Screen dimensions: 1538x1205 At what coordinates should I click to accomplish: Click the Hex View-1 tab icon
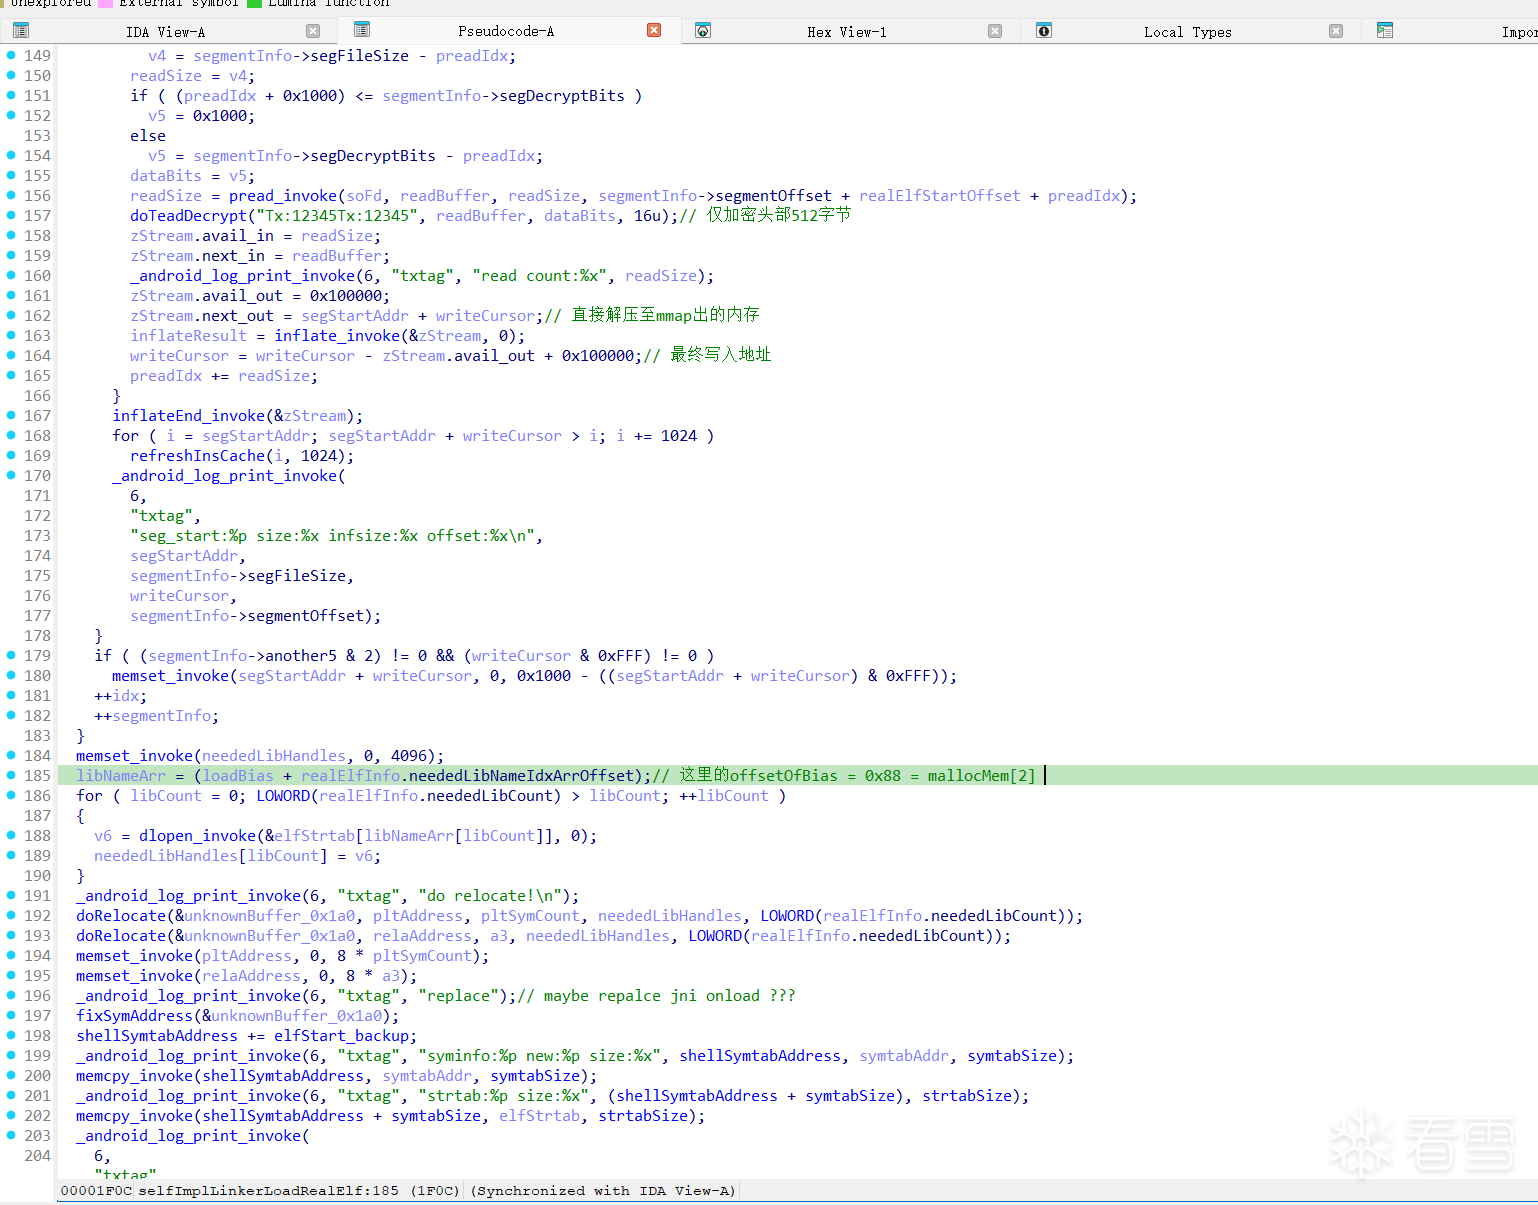[x=703, y=31]
